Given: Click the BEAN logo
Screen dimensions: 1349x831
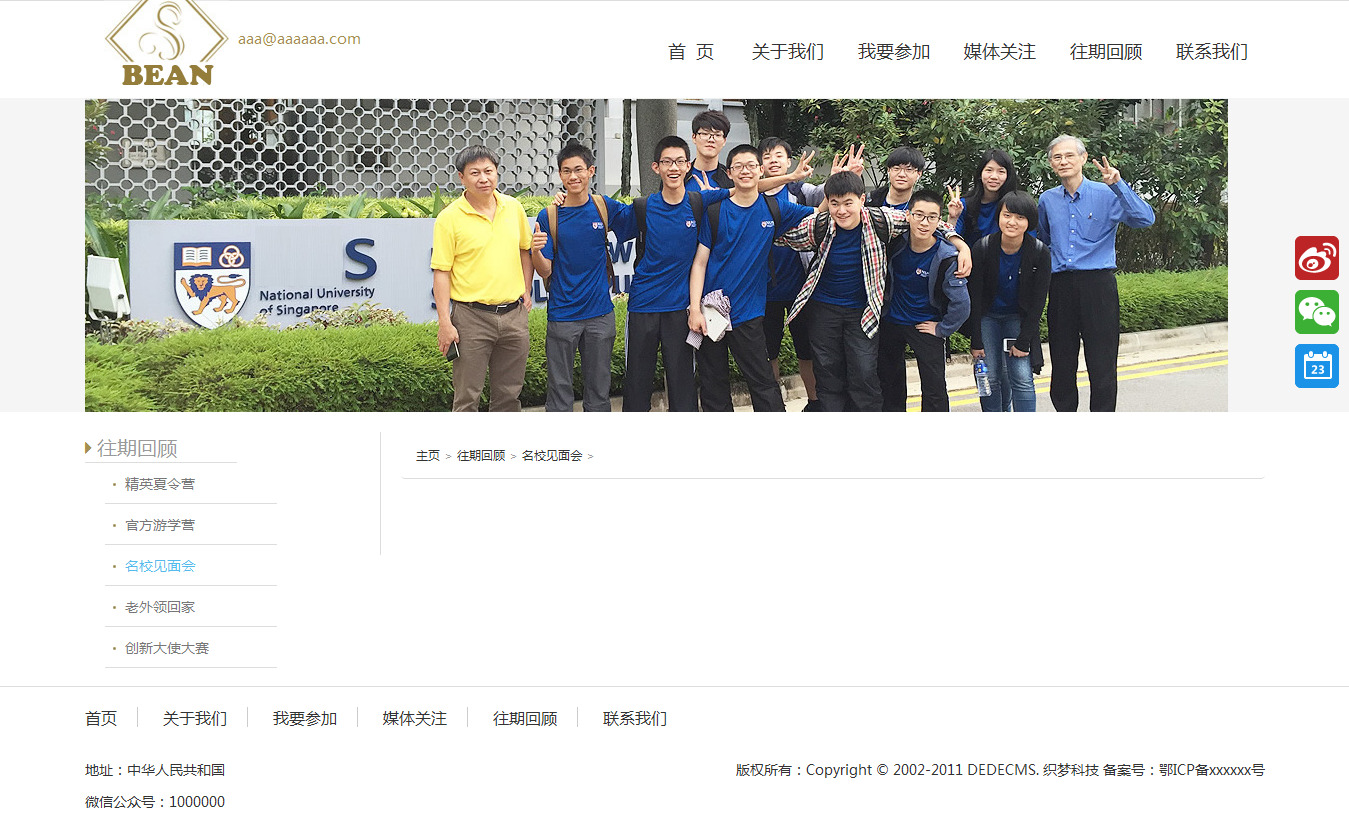Looking at the screenshot, I should click(167, 45).
